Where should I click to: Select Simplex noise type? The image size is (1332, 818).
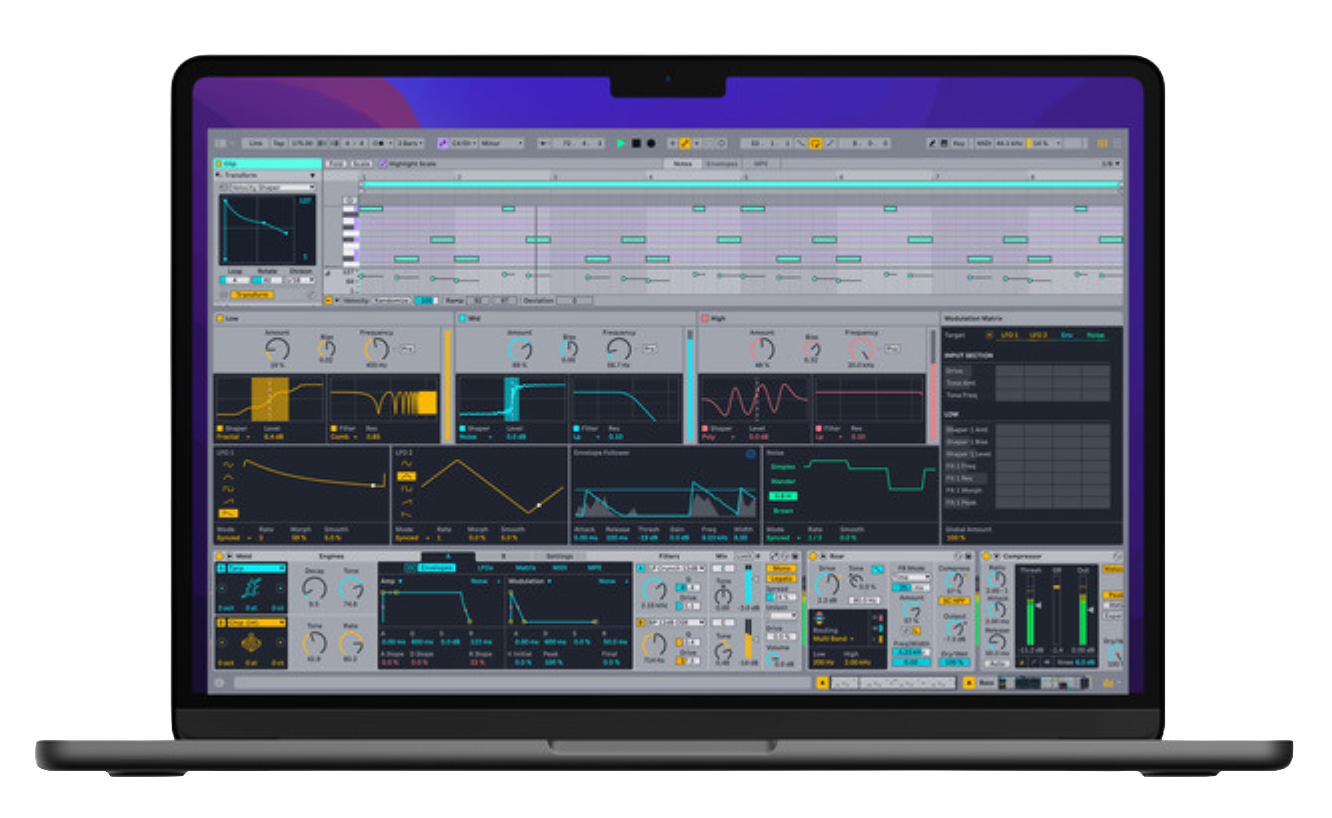782,467
